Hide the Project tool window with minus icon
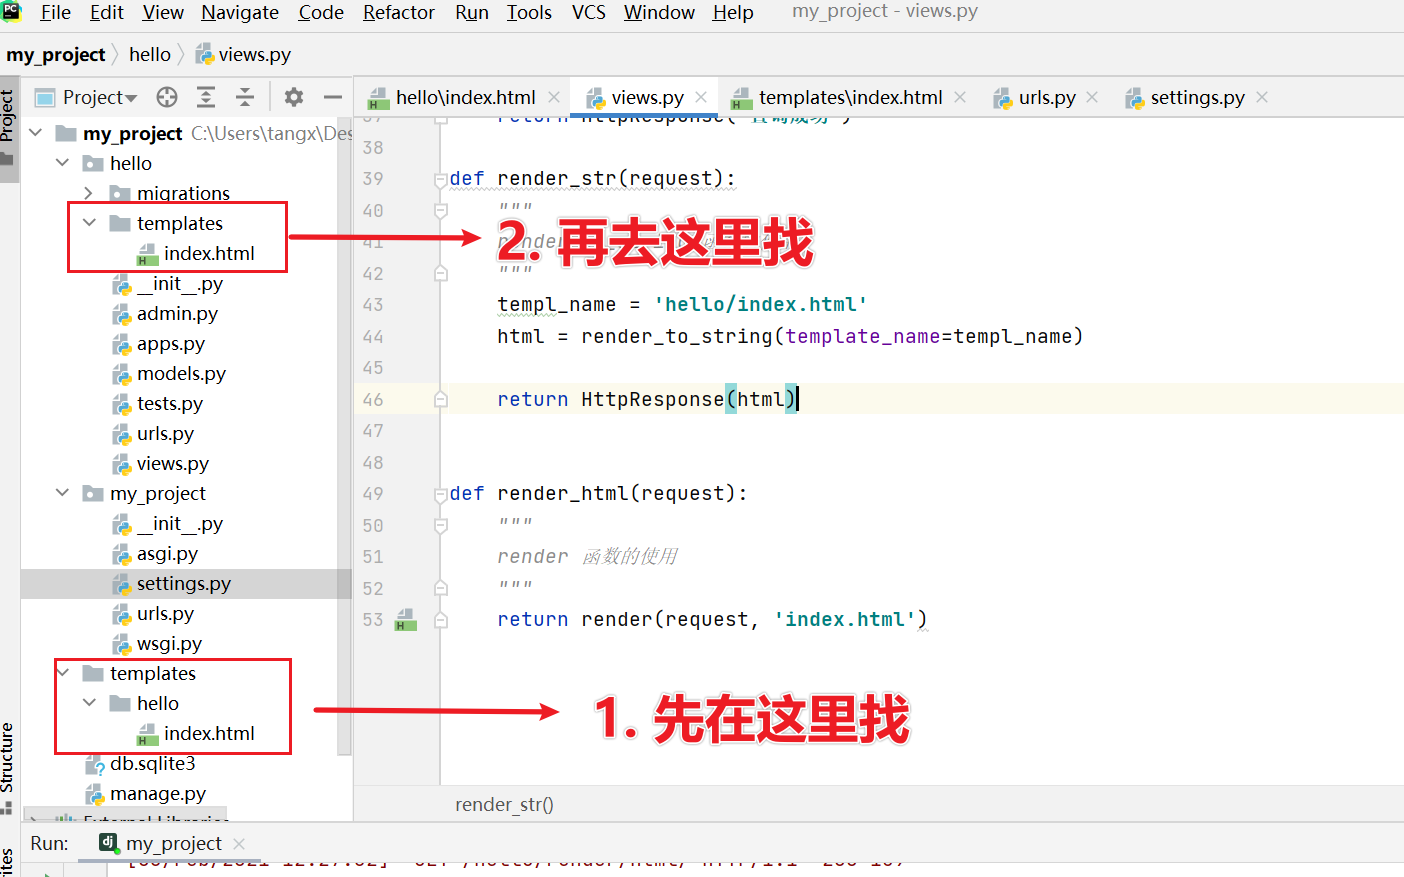The width and height of the screenshot is (1404, 877). tap(333, 97)
